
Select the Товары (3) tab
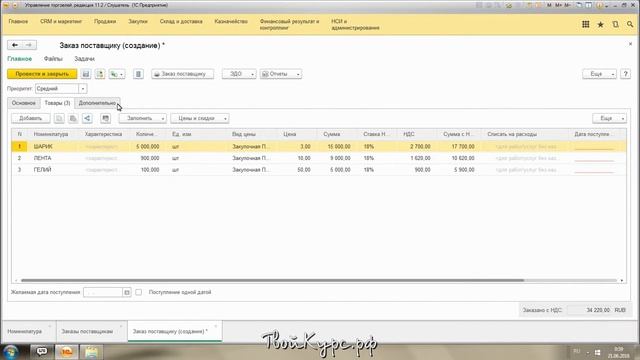coord(57,103)
